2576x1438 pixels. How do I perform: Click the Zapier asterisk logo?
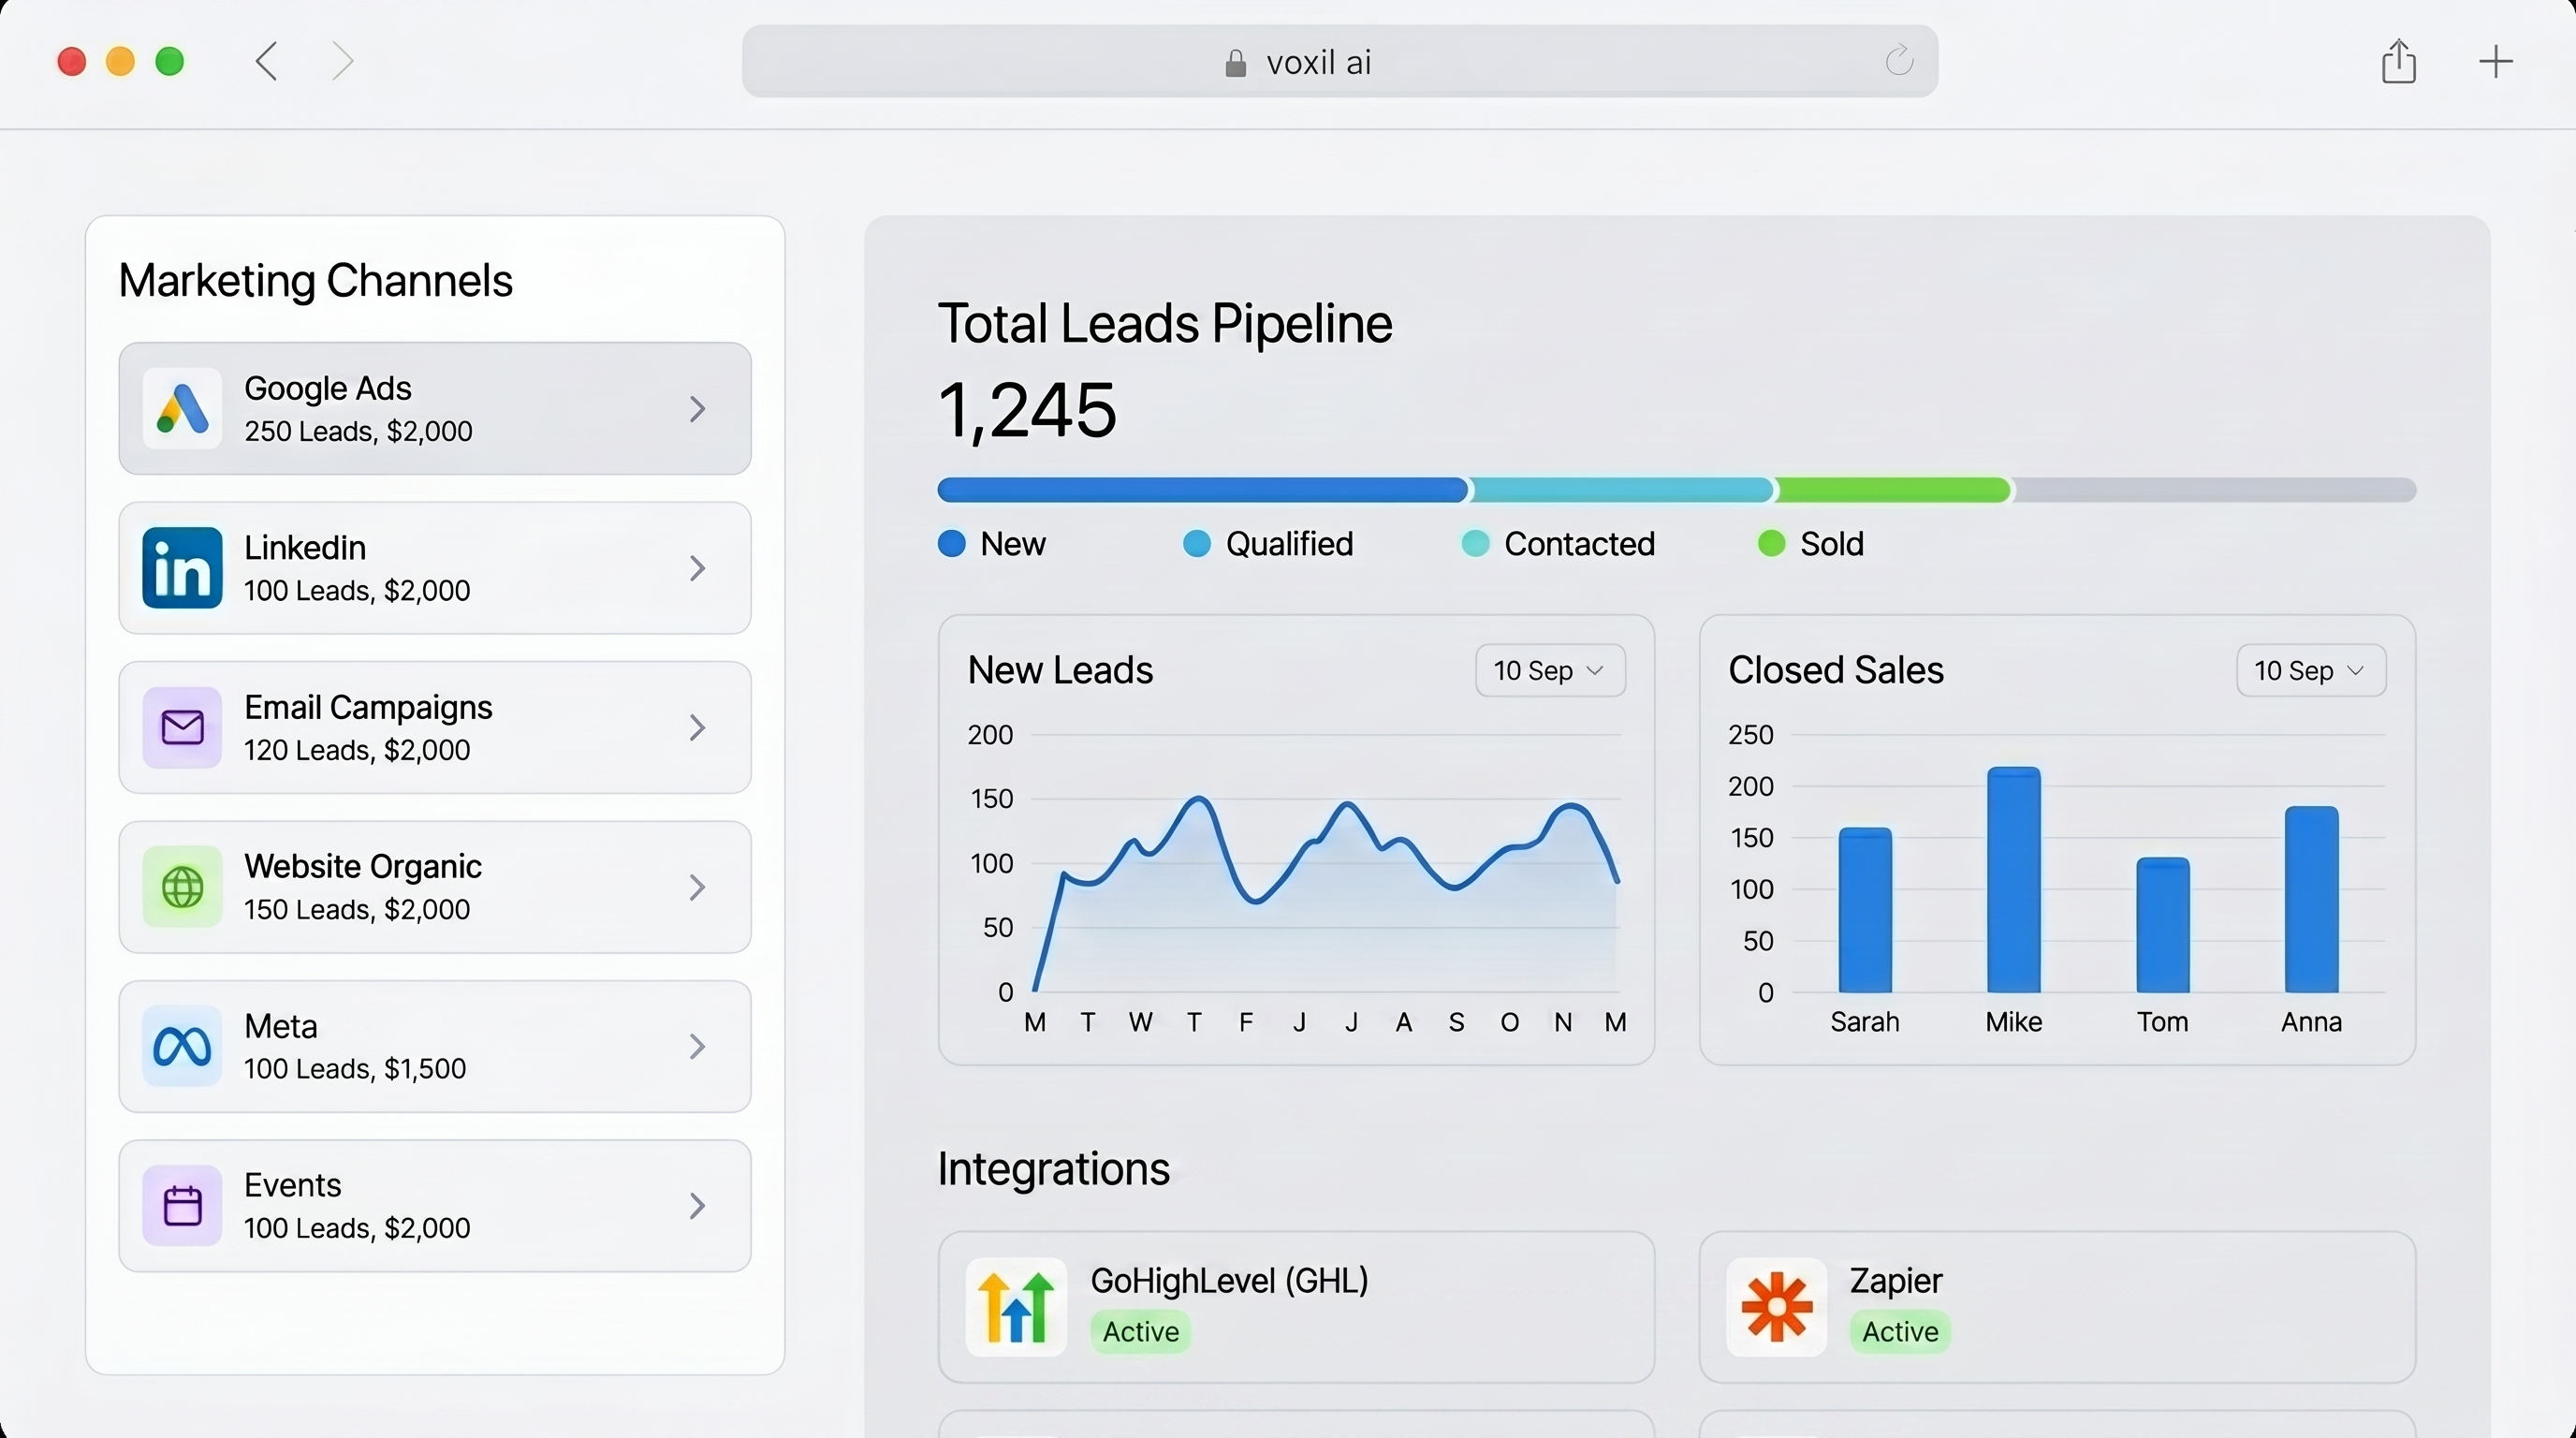click(x=1777, y=1307)
